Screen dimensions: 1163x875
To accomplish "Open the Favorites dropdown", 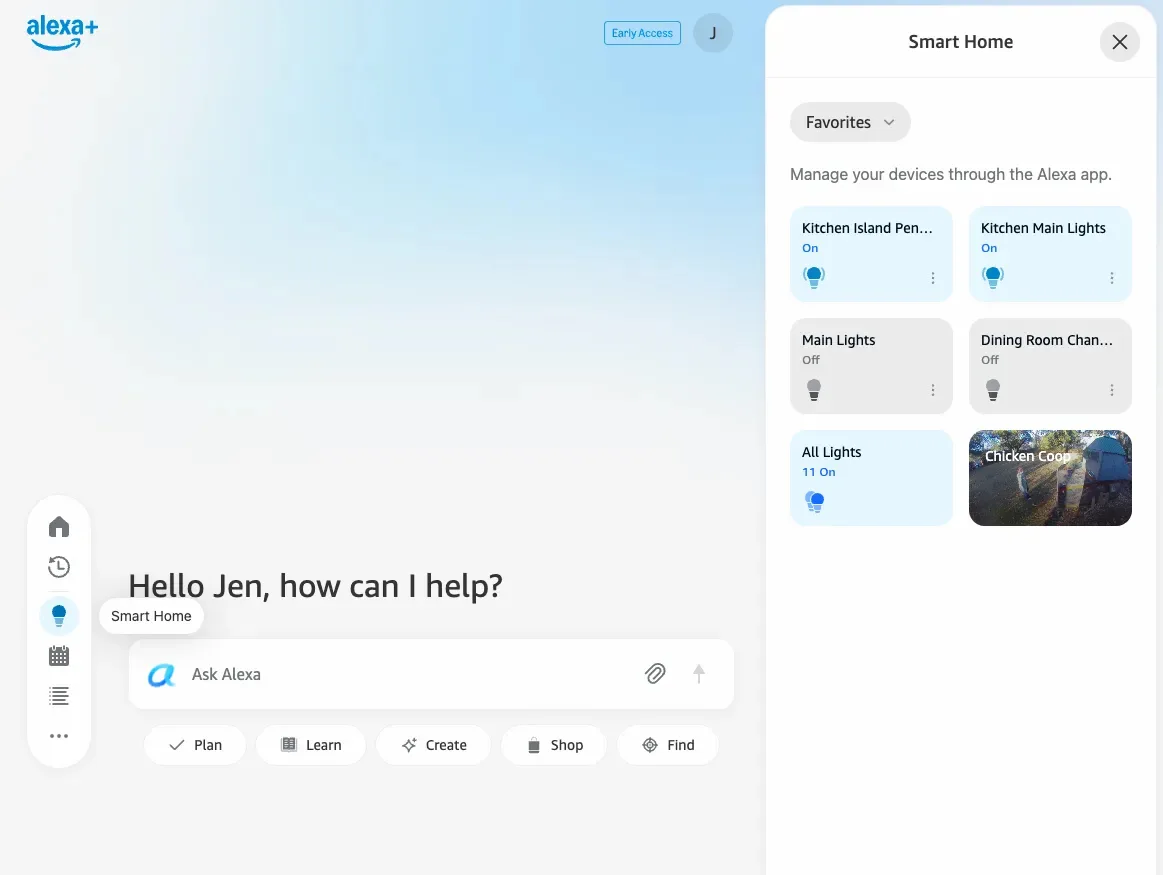I will pos(850,121).
